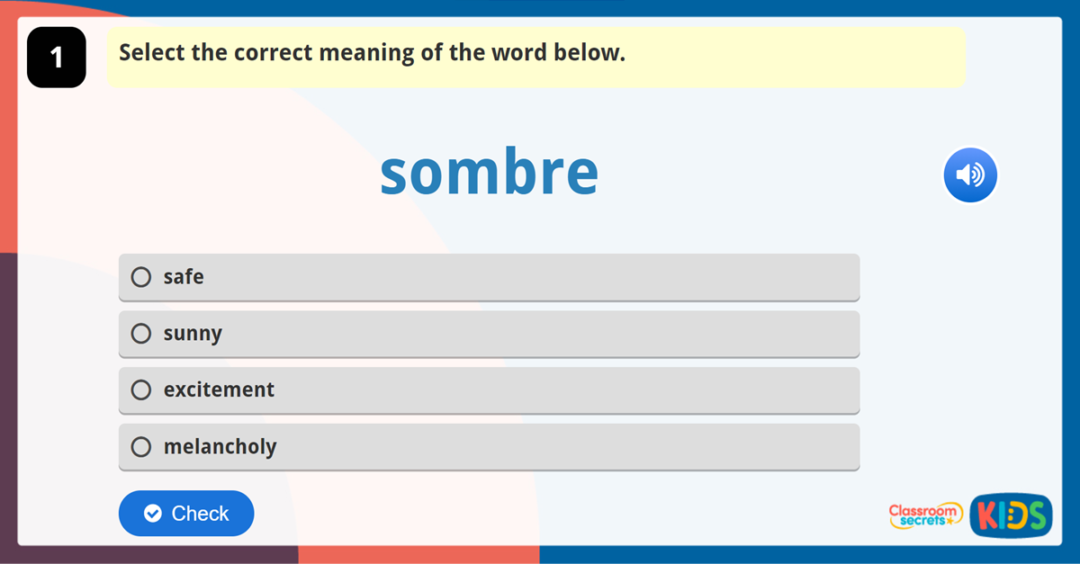This screenshot has width=1080, height=564.
Task: Select the radio button for melancholy
Action: tap(142, 446)
